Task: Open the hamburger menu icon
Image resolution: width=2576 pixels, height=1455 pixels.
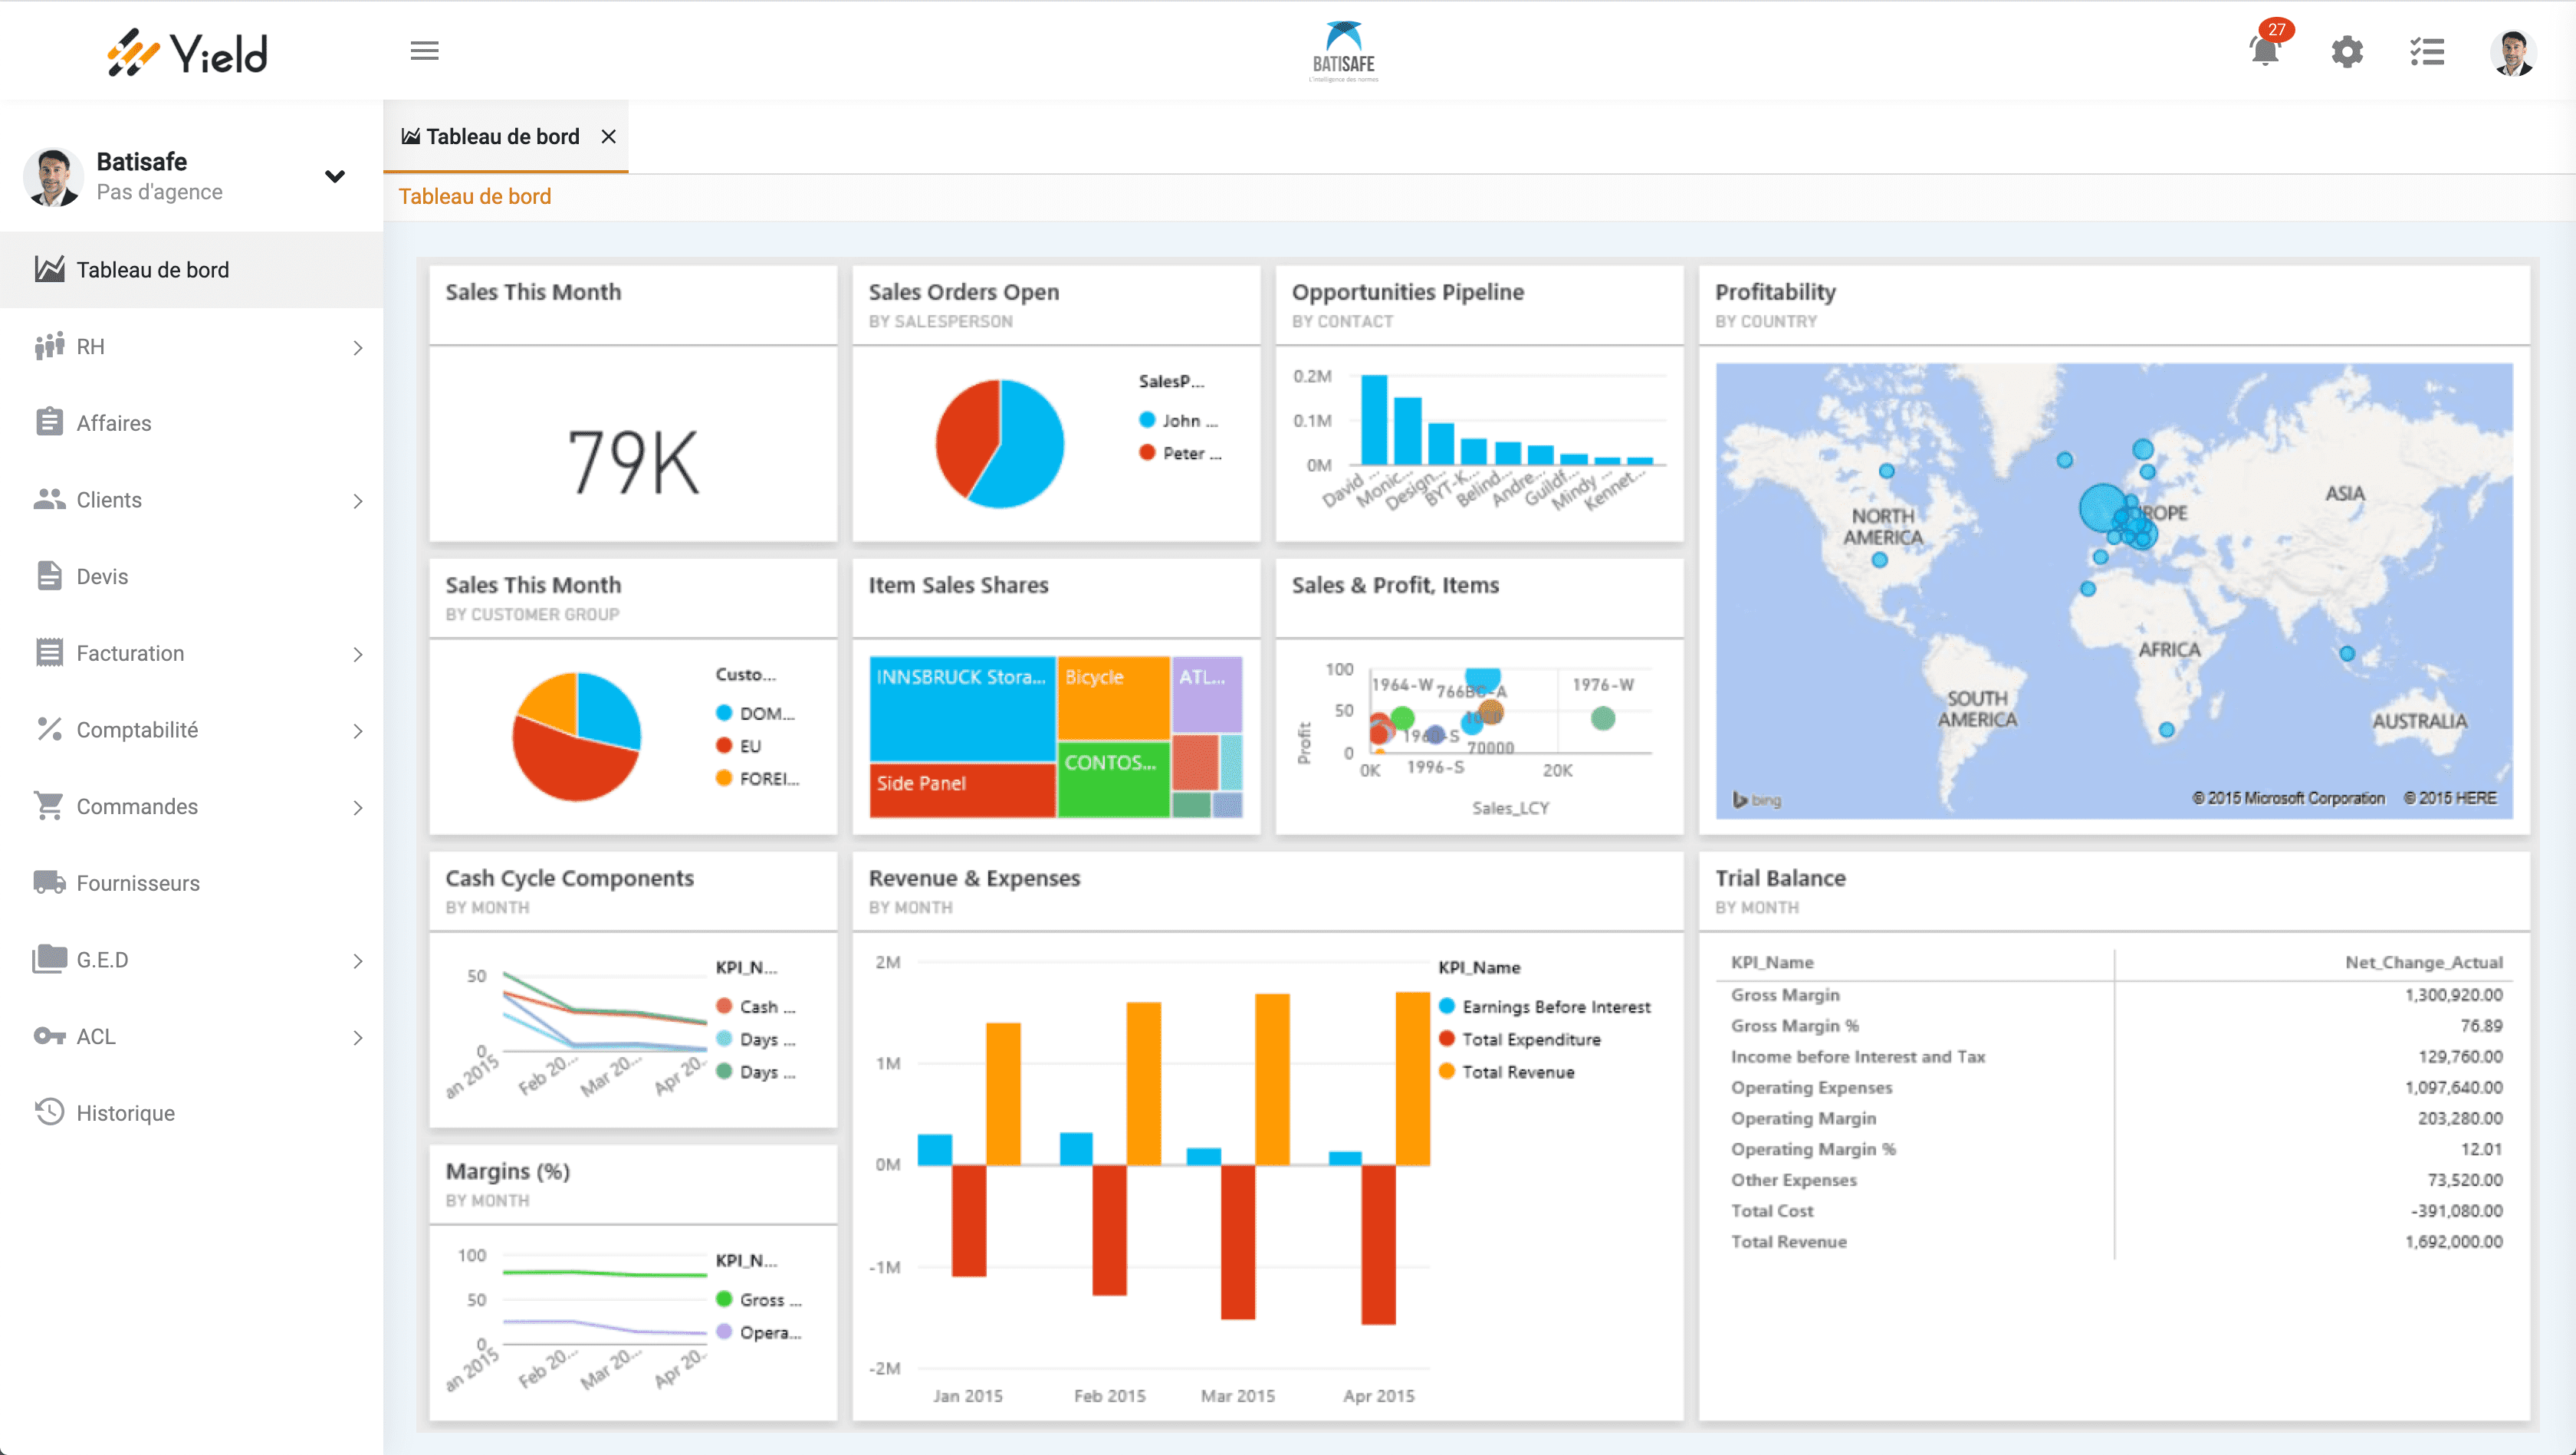Action: (x=424, y=50)
